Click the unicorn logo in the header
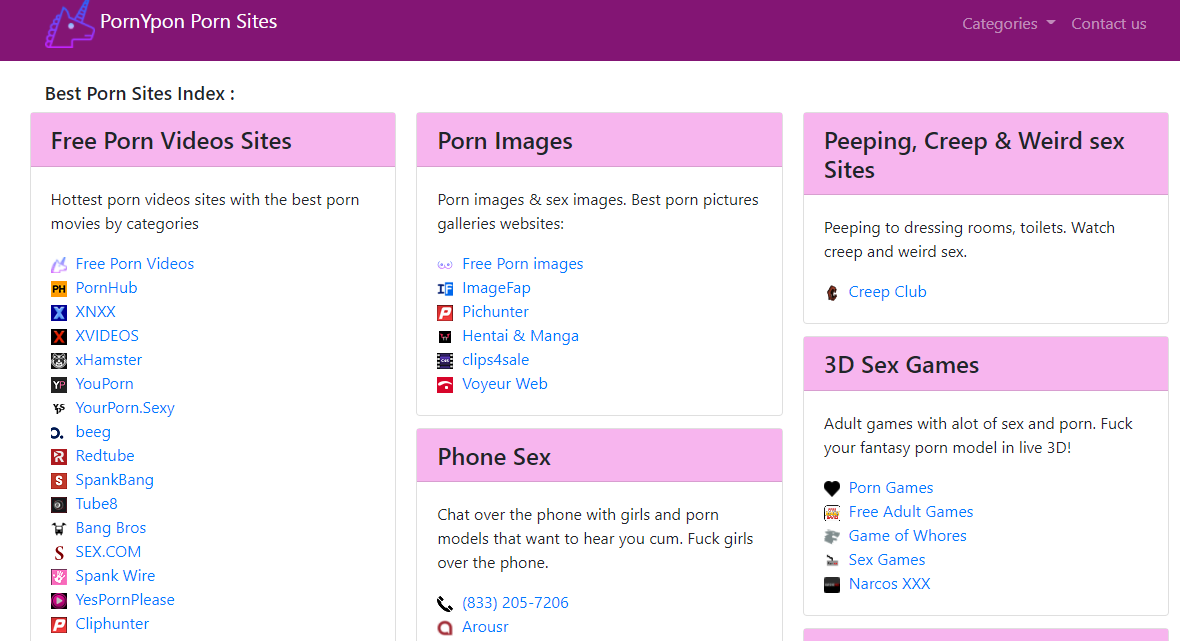 [x=69, y=25]
